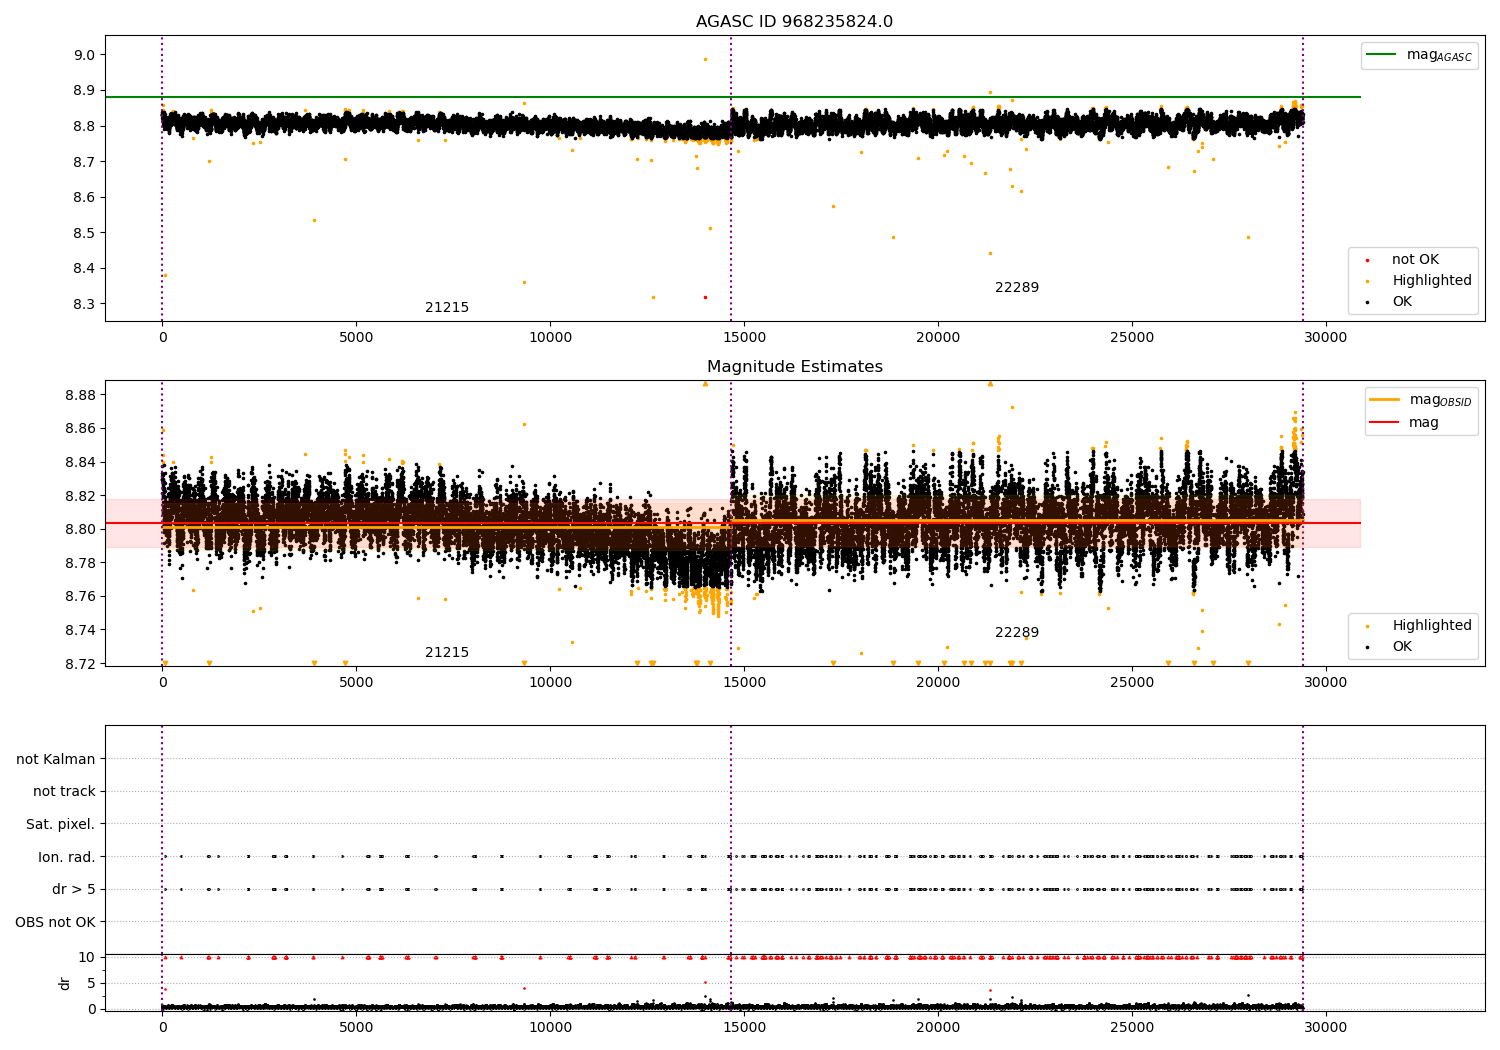
Task: Click the '8.3' y-axis tick label
Action: point(83,304)
